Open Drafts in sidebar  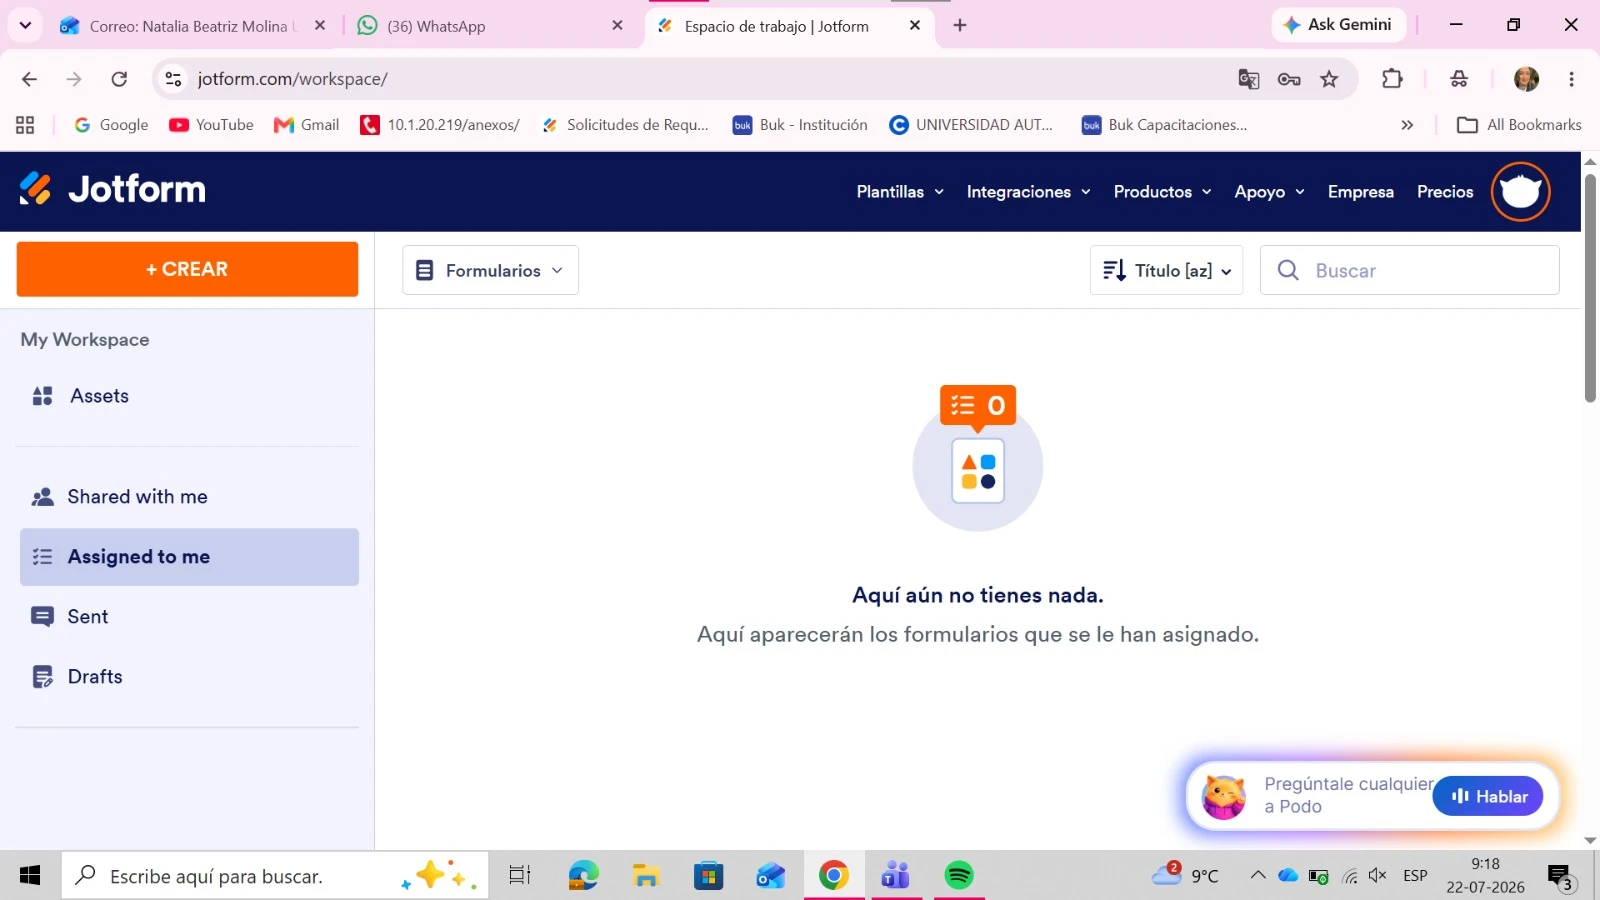(x=189, y=677)
